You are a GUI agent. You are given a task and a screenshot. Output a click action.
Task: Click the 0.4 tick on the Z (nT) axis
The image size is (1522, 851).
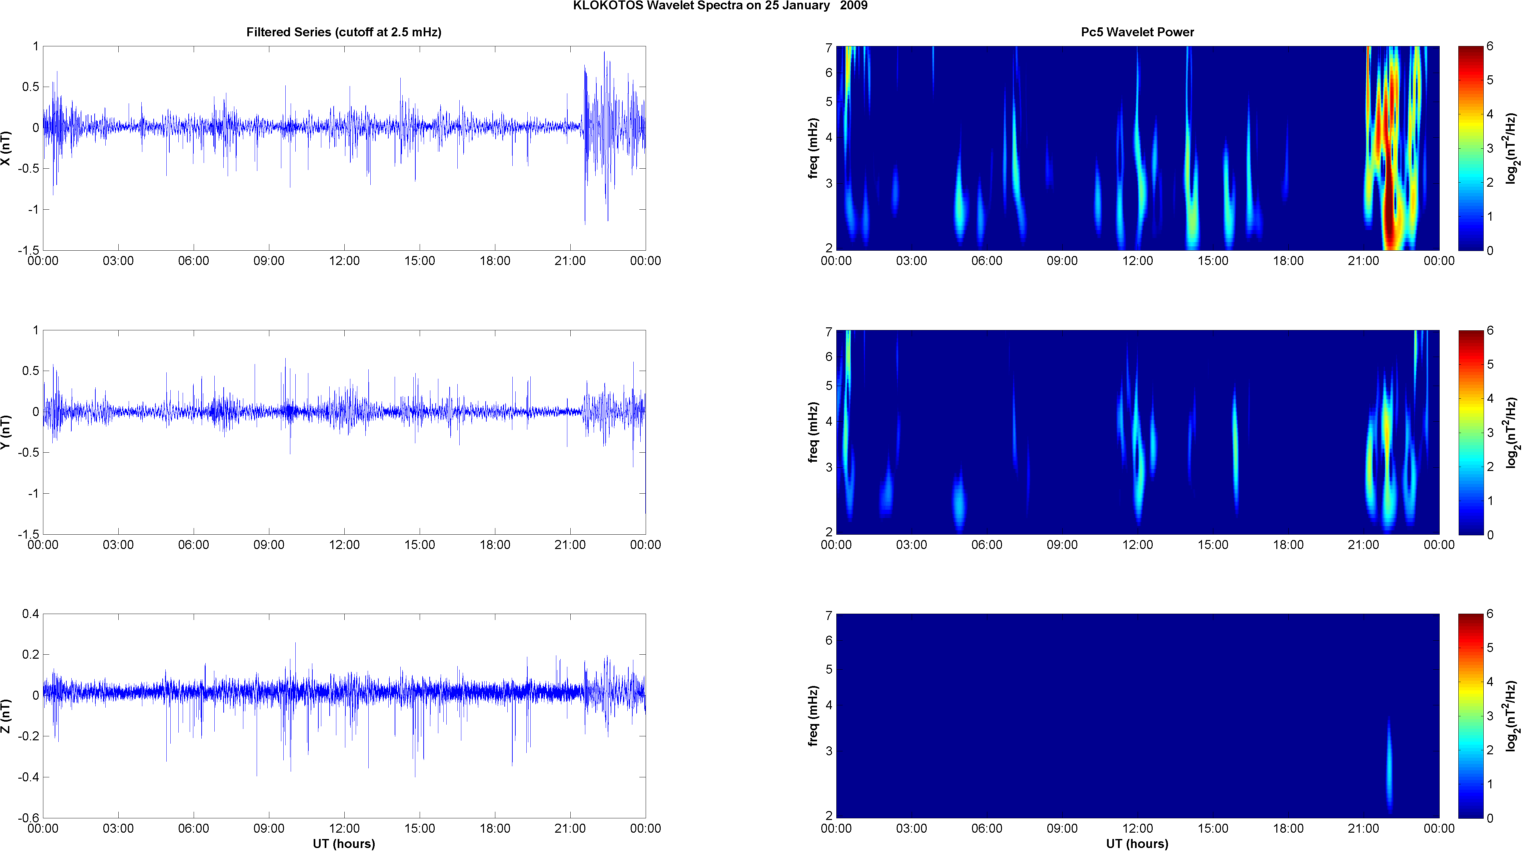(x=30, y=614)
